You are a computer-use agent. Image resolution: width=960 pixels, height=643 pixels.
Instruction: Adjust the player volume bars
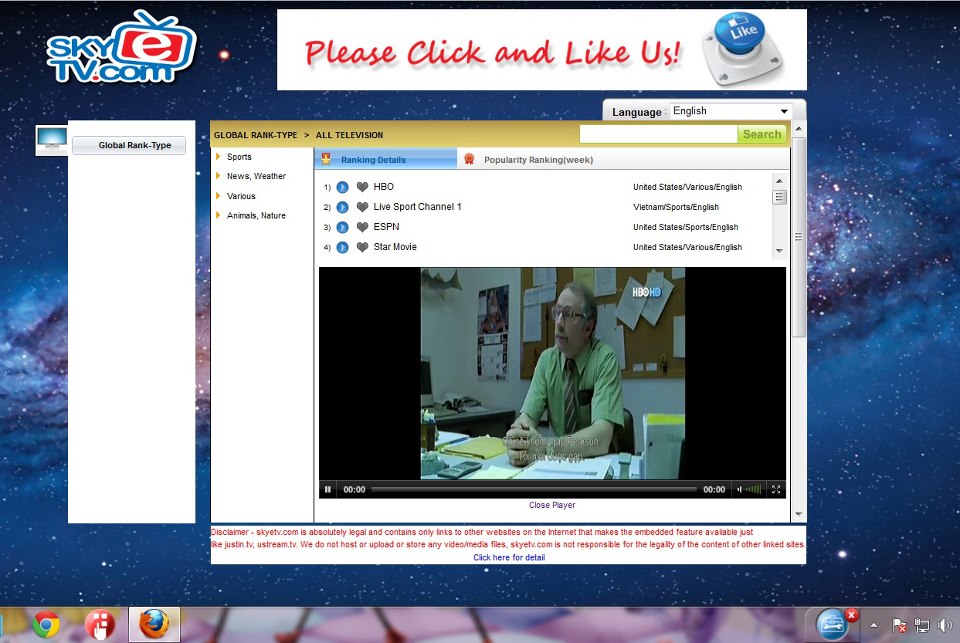[x=753, y=489]
